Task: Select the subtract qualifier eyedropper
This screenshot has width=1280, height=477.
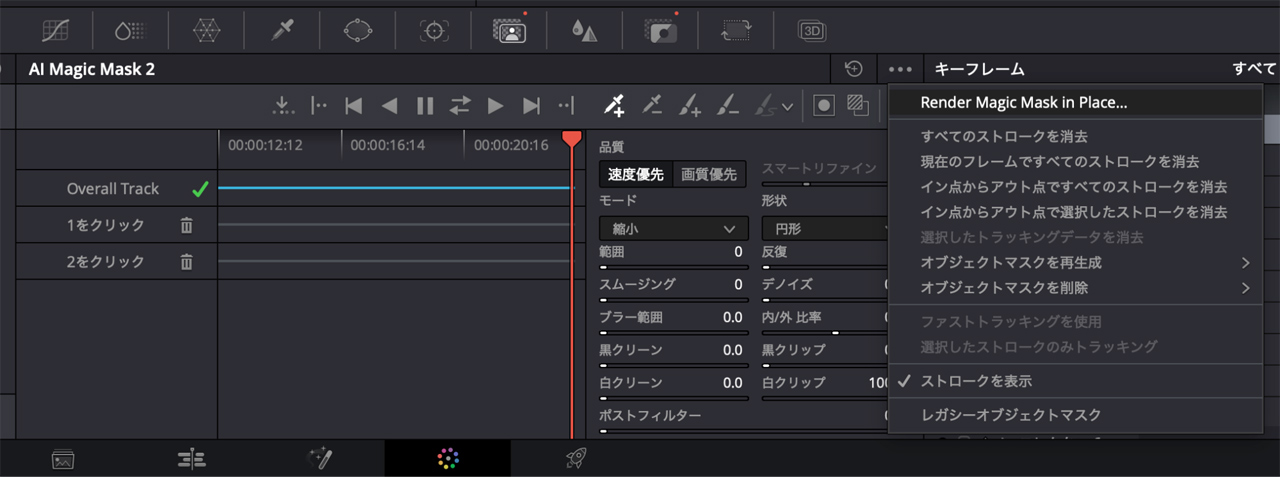Action: tap(652, 105)
